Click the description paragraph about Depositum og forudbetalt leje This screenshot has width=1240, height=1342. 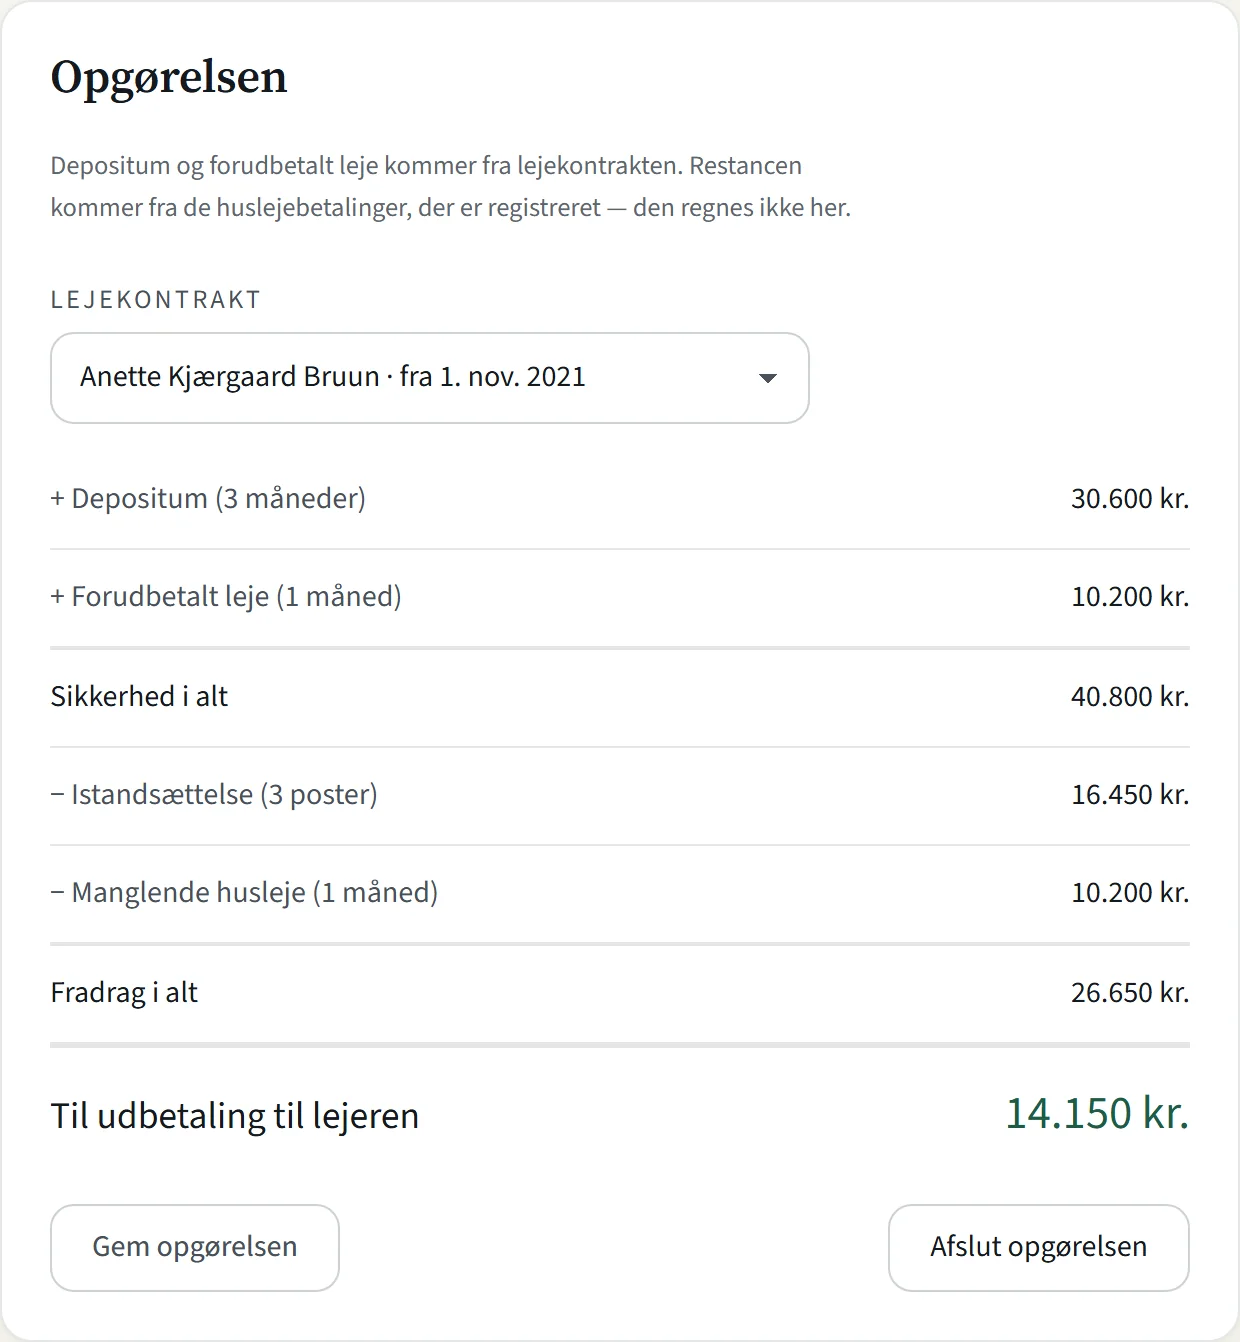(450, 186)
